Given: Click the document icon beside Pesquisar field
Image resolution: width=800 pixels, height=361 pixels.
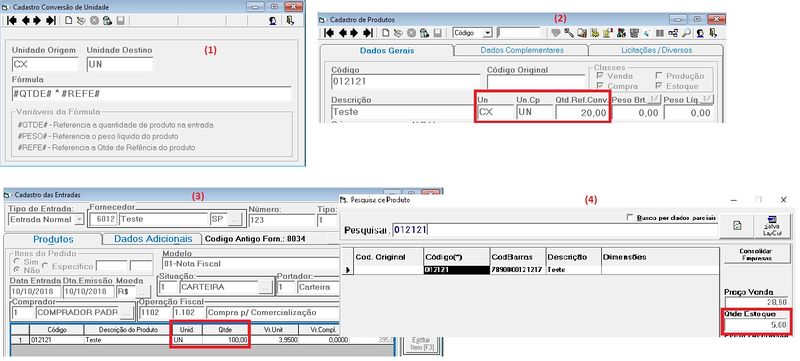Looking at the screenshot, I should tap(737, 226).
